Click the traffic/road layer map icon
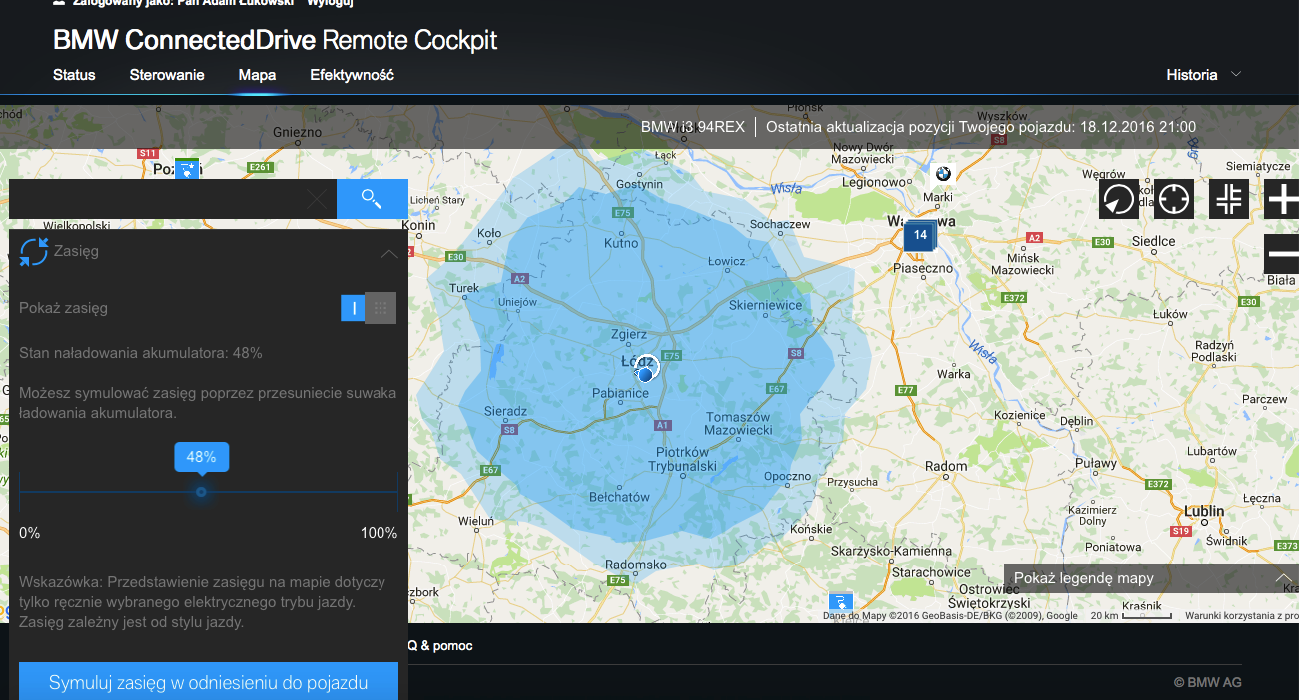 tap(1229, 199)
